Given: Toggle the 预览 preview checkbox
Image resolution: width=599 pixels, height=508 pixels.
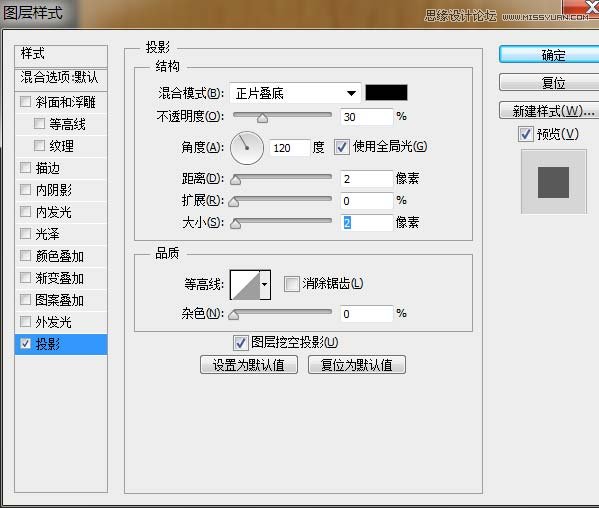Looking at the screenshot, I should pos(526,134).
